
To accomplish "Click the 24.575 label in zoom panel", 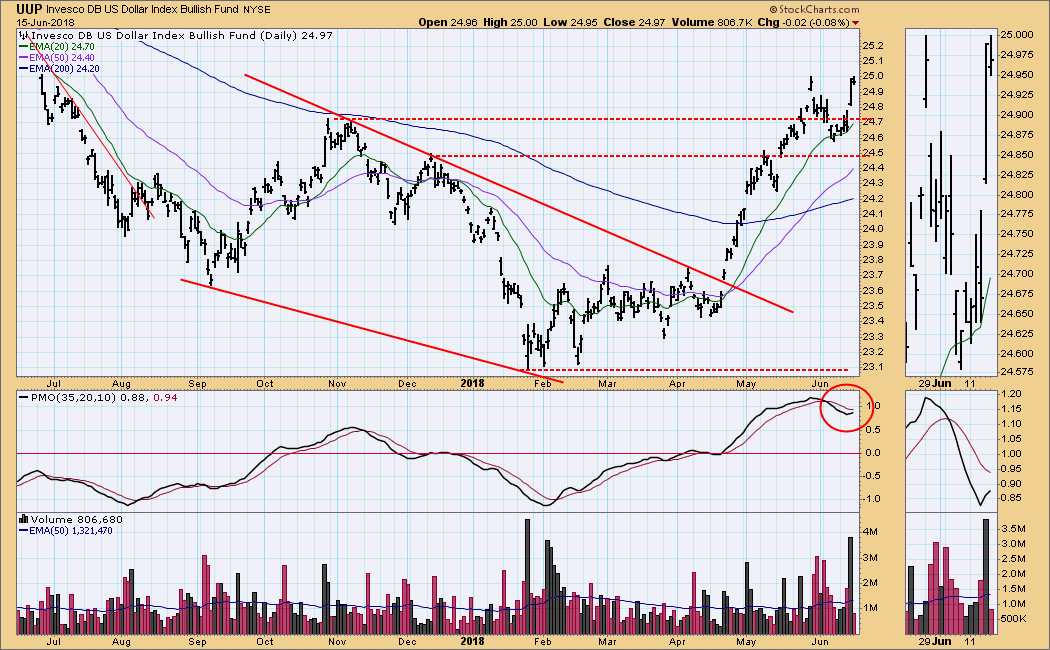I will 1017,372.
